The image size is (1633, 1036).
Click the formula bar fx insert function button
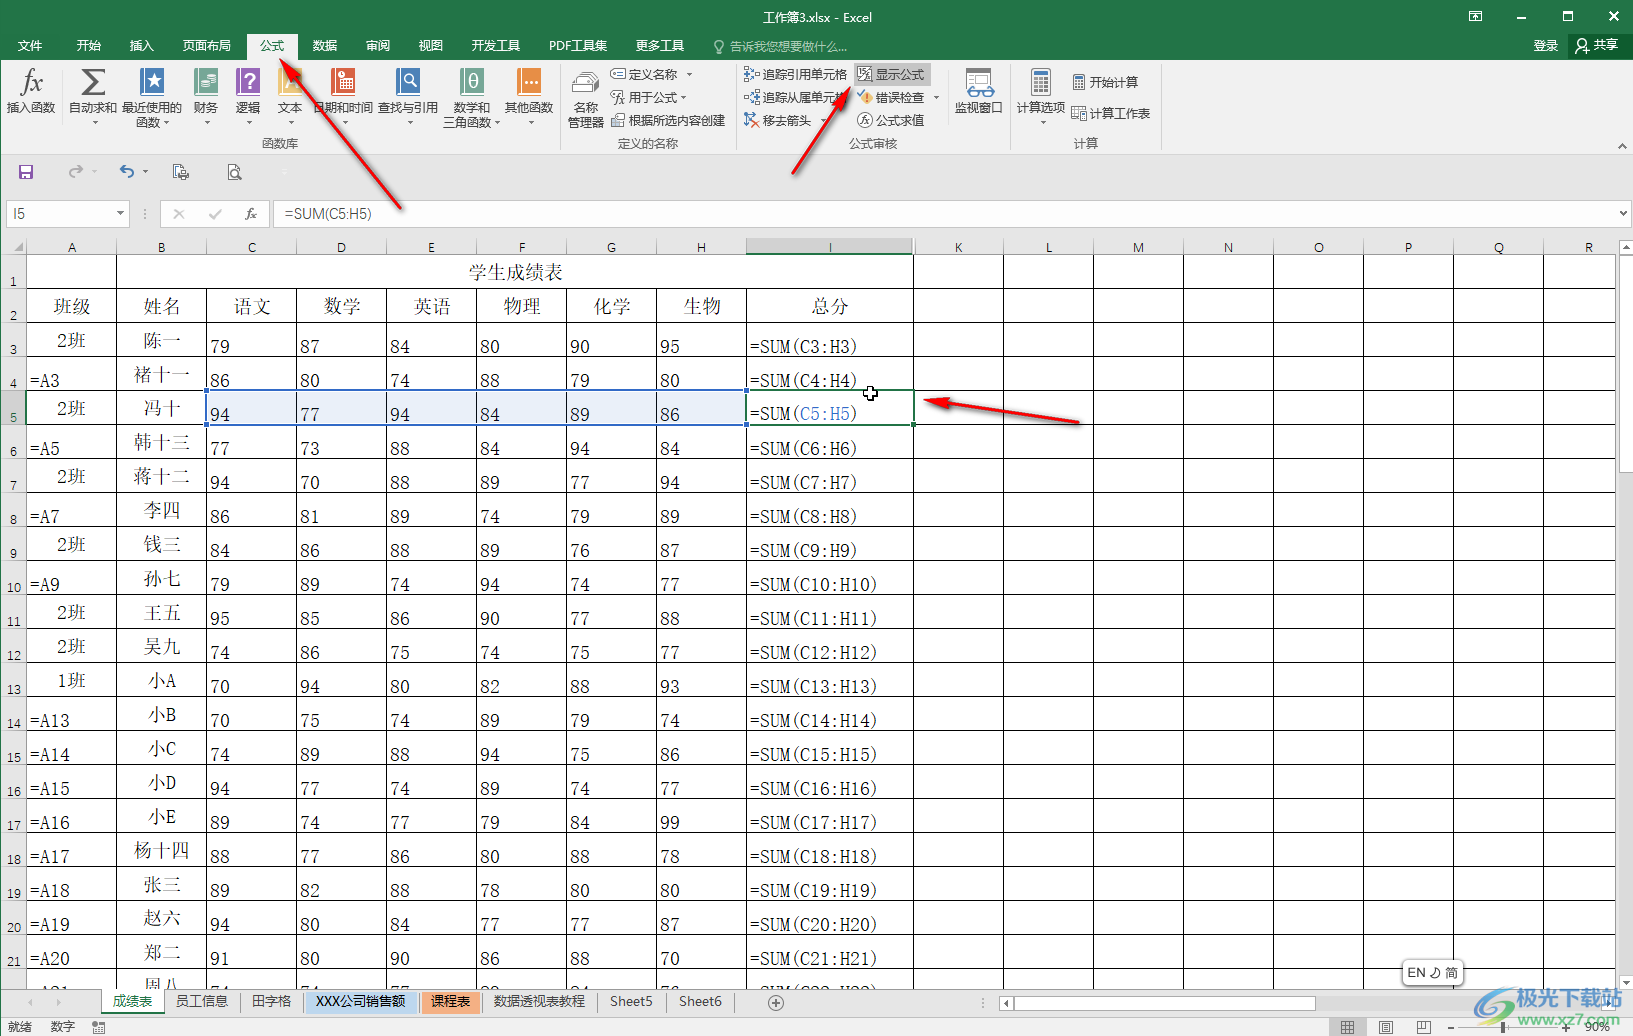[251, 213]
